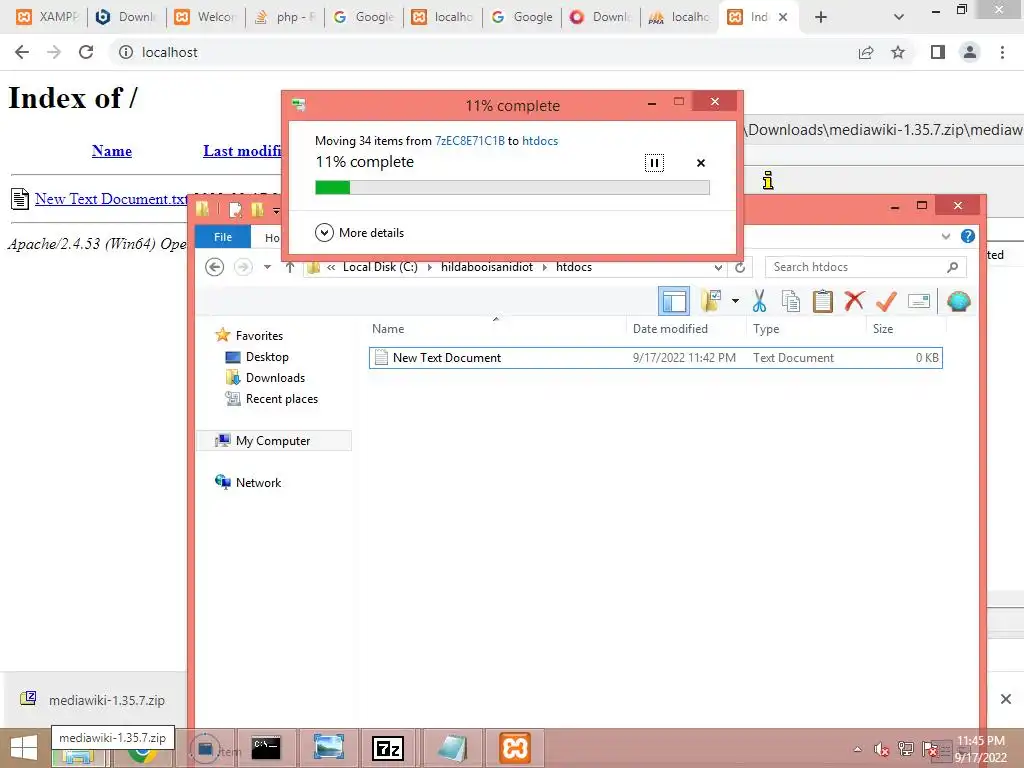Bookmark this page with the star icon
This screenshot has width=1024, height=768.
pos(898,52)
